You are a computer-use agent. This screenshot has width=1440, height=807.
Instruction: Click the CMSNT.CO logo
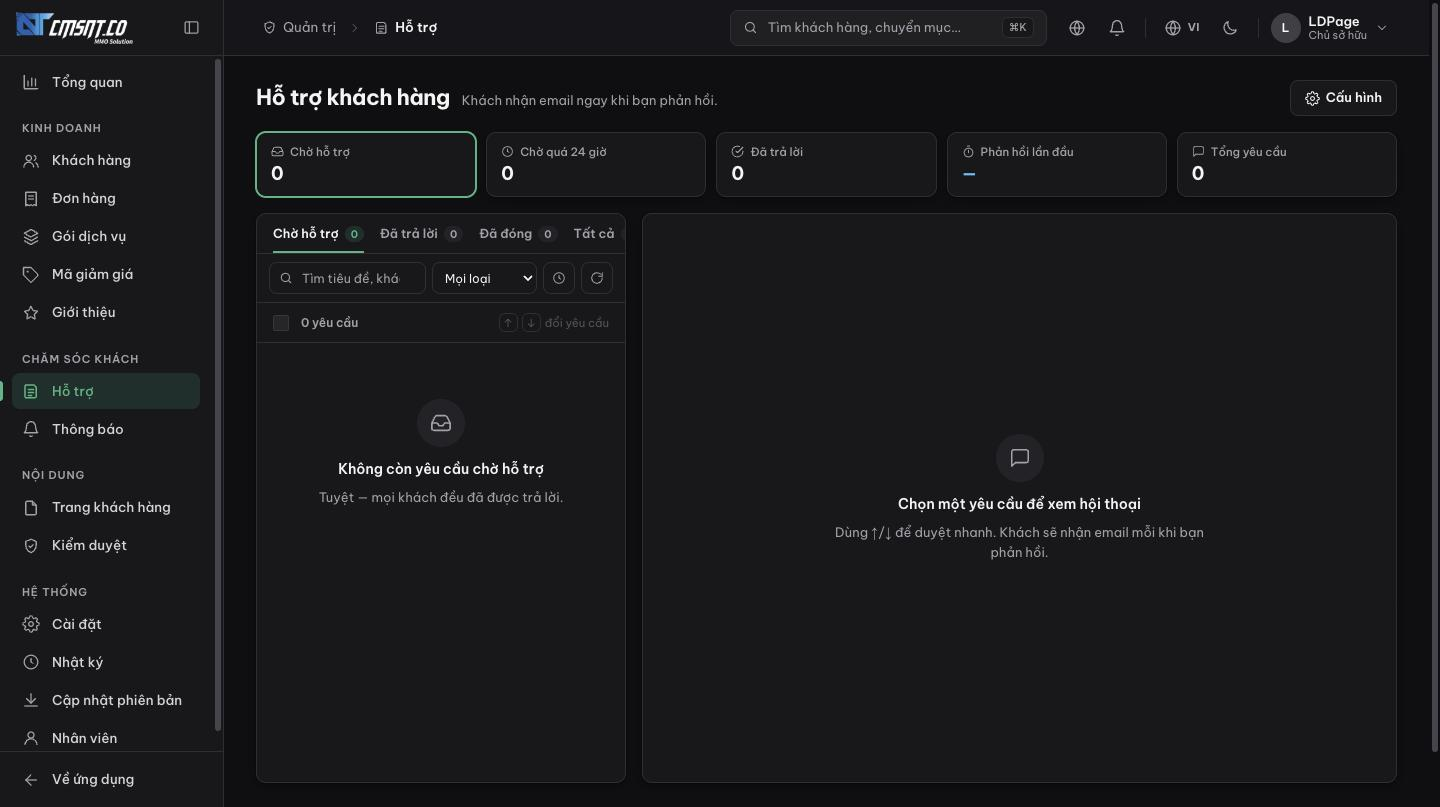coord(74,27)
